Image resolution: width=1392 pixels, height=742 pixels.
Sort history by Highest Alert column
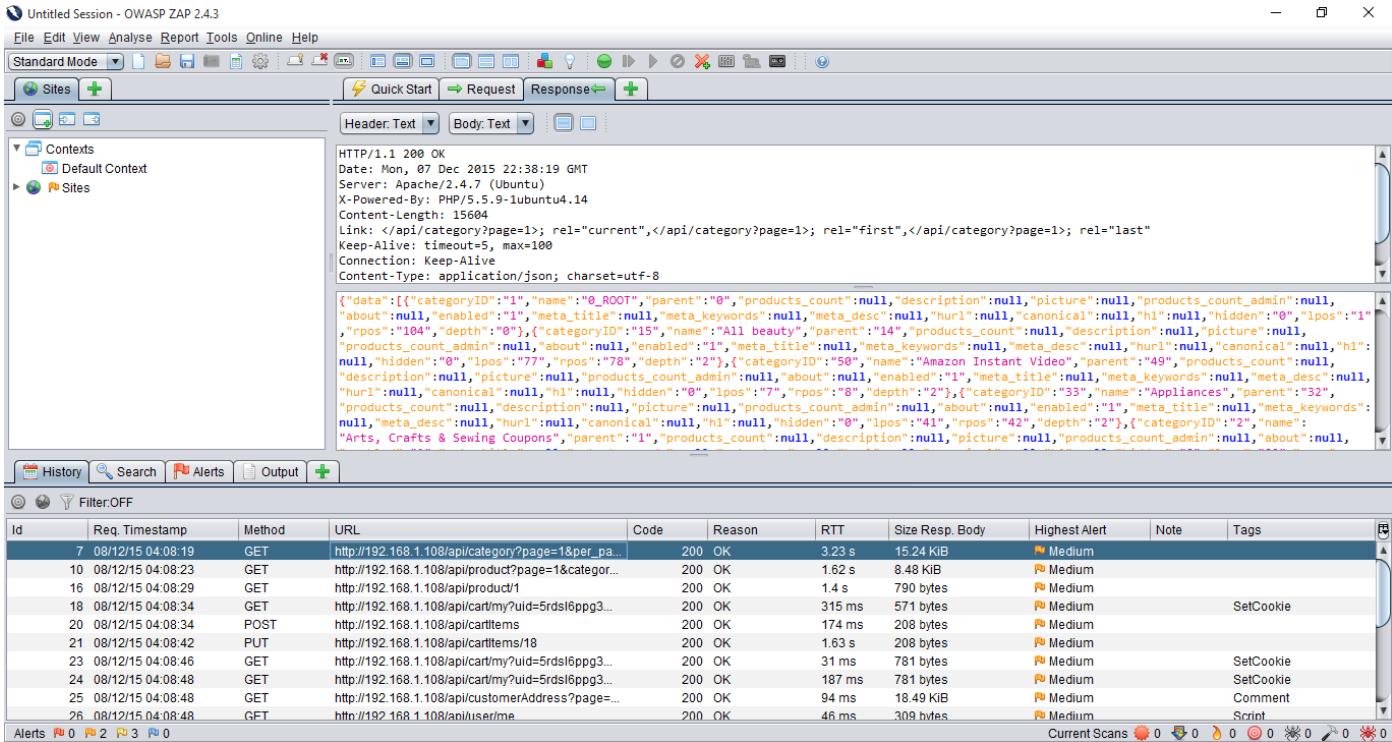[x=1089, y=530]
